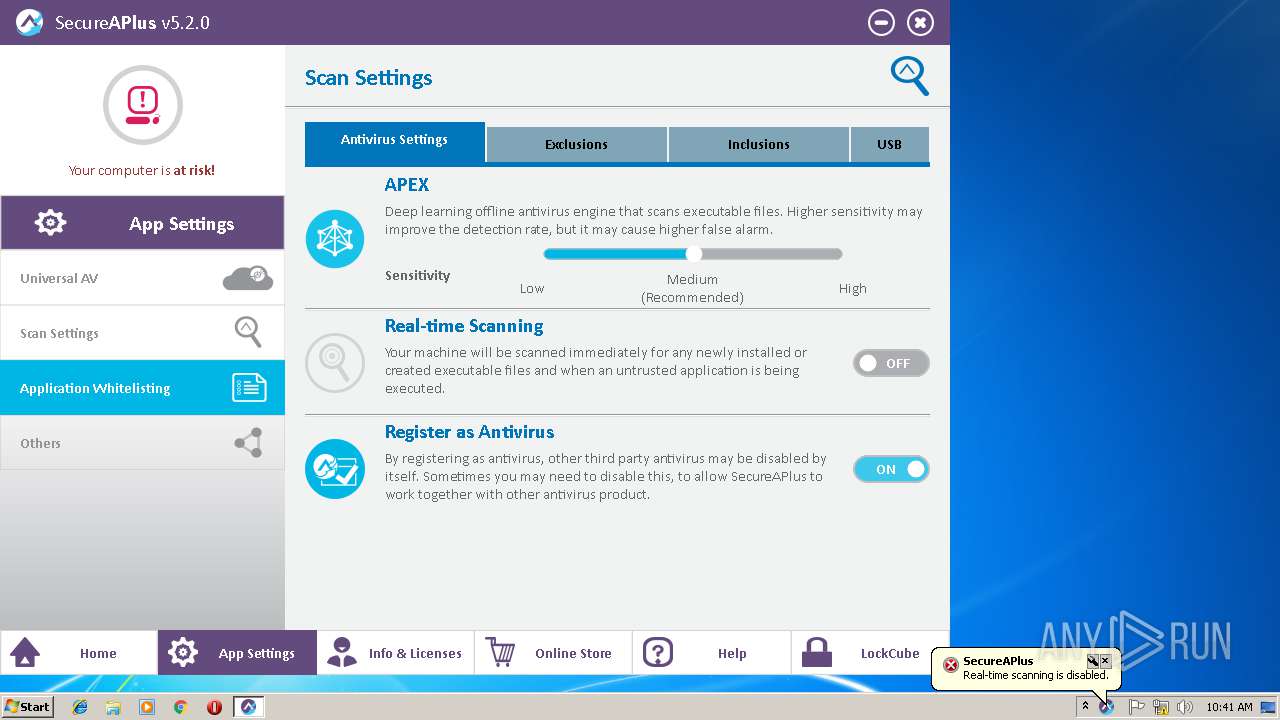
Task: Click the volume speaker tray icon
Action: (x=1185, y=707)
